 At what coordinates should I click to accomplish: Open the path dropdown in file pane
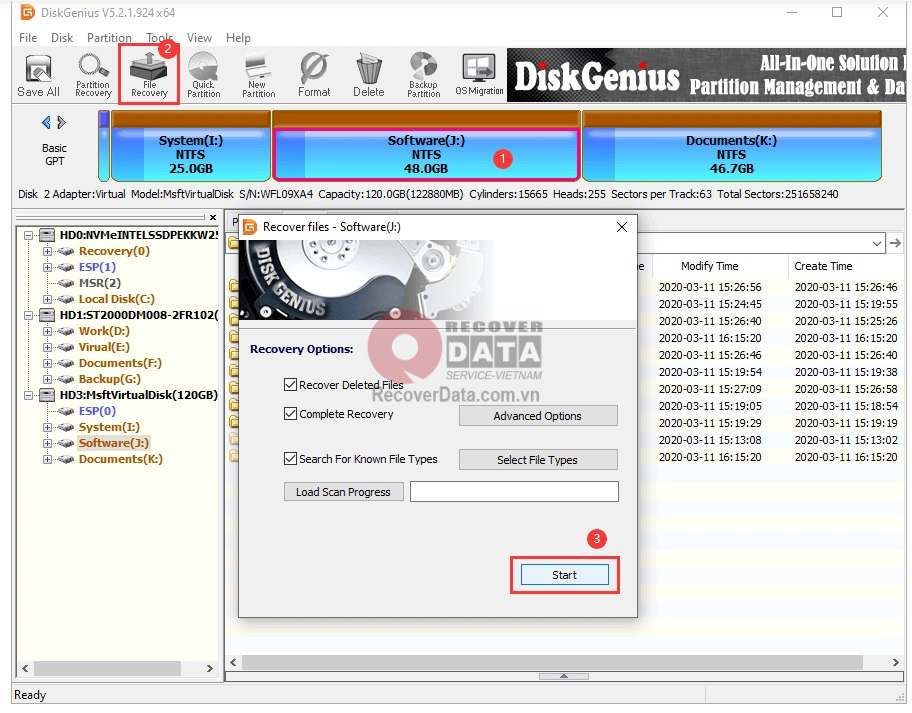pyautogui.click(x=877, y=244)
